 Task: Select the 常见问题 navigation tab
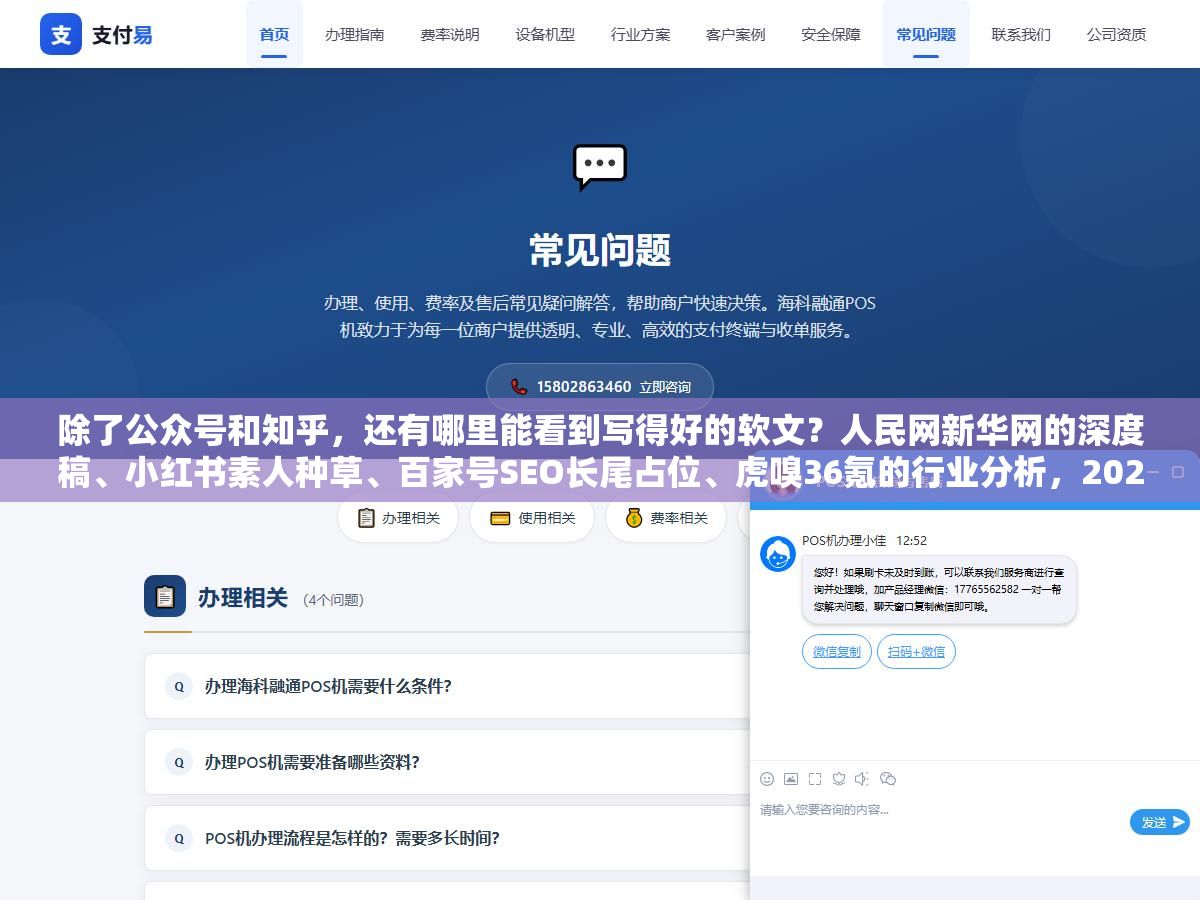point(926,34)
